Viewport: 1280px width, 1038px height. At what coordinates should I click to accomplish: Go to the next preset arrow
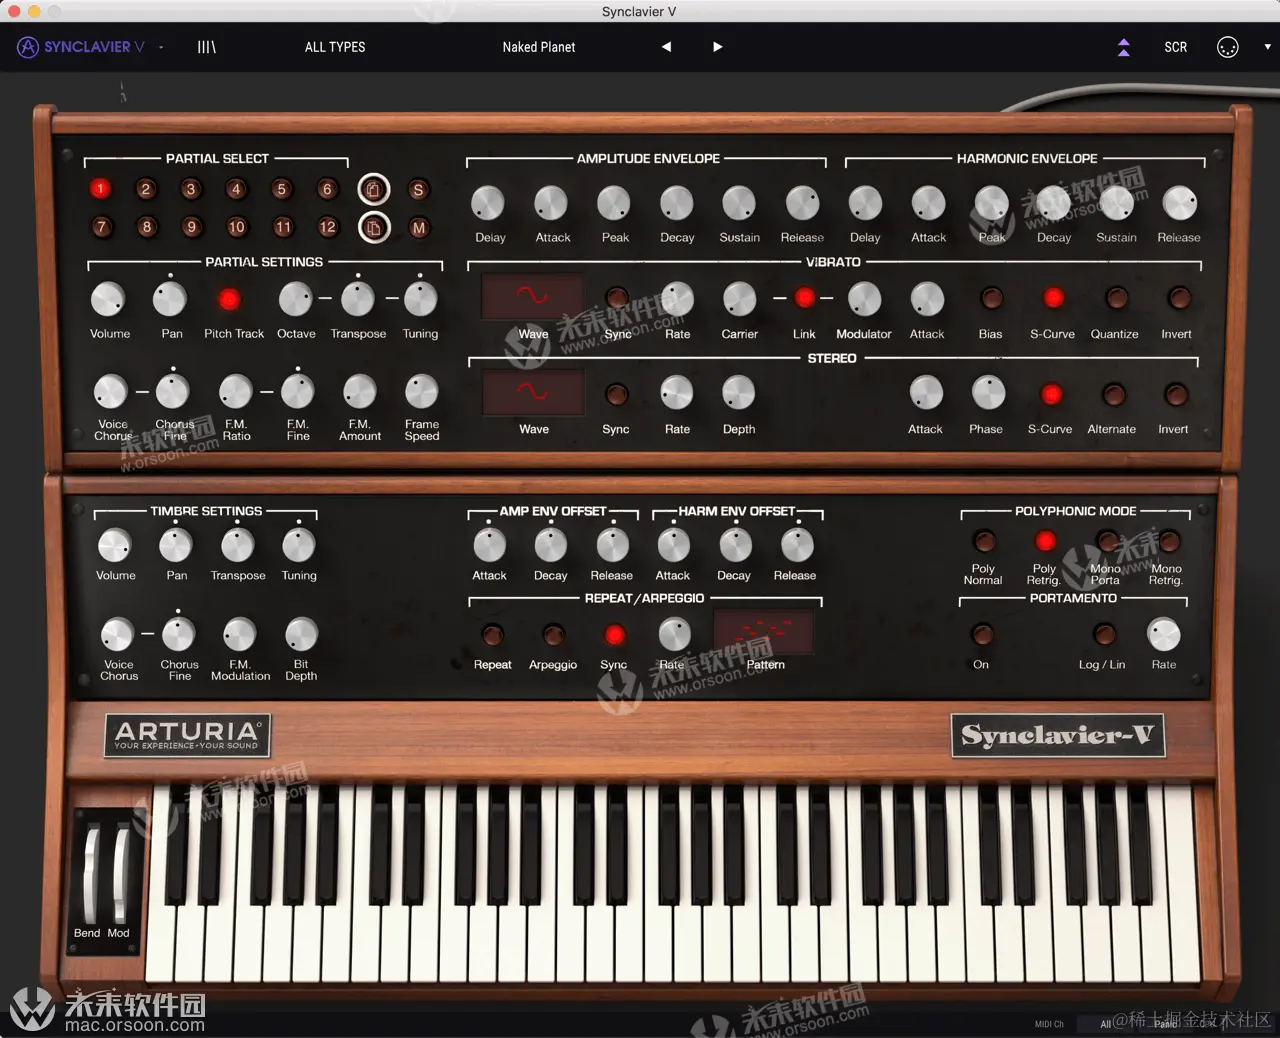717,47
